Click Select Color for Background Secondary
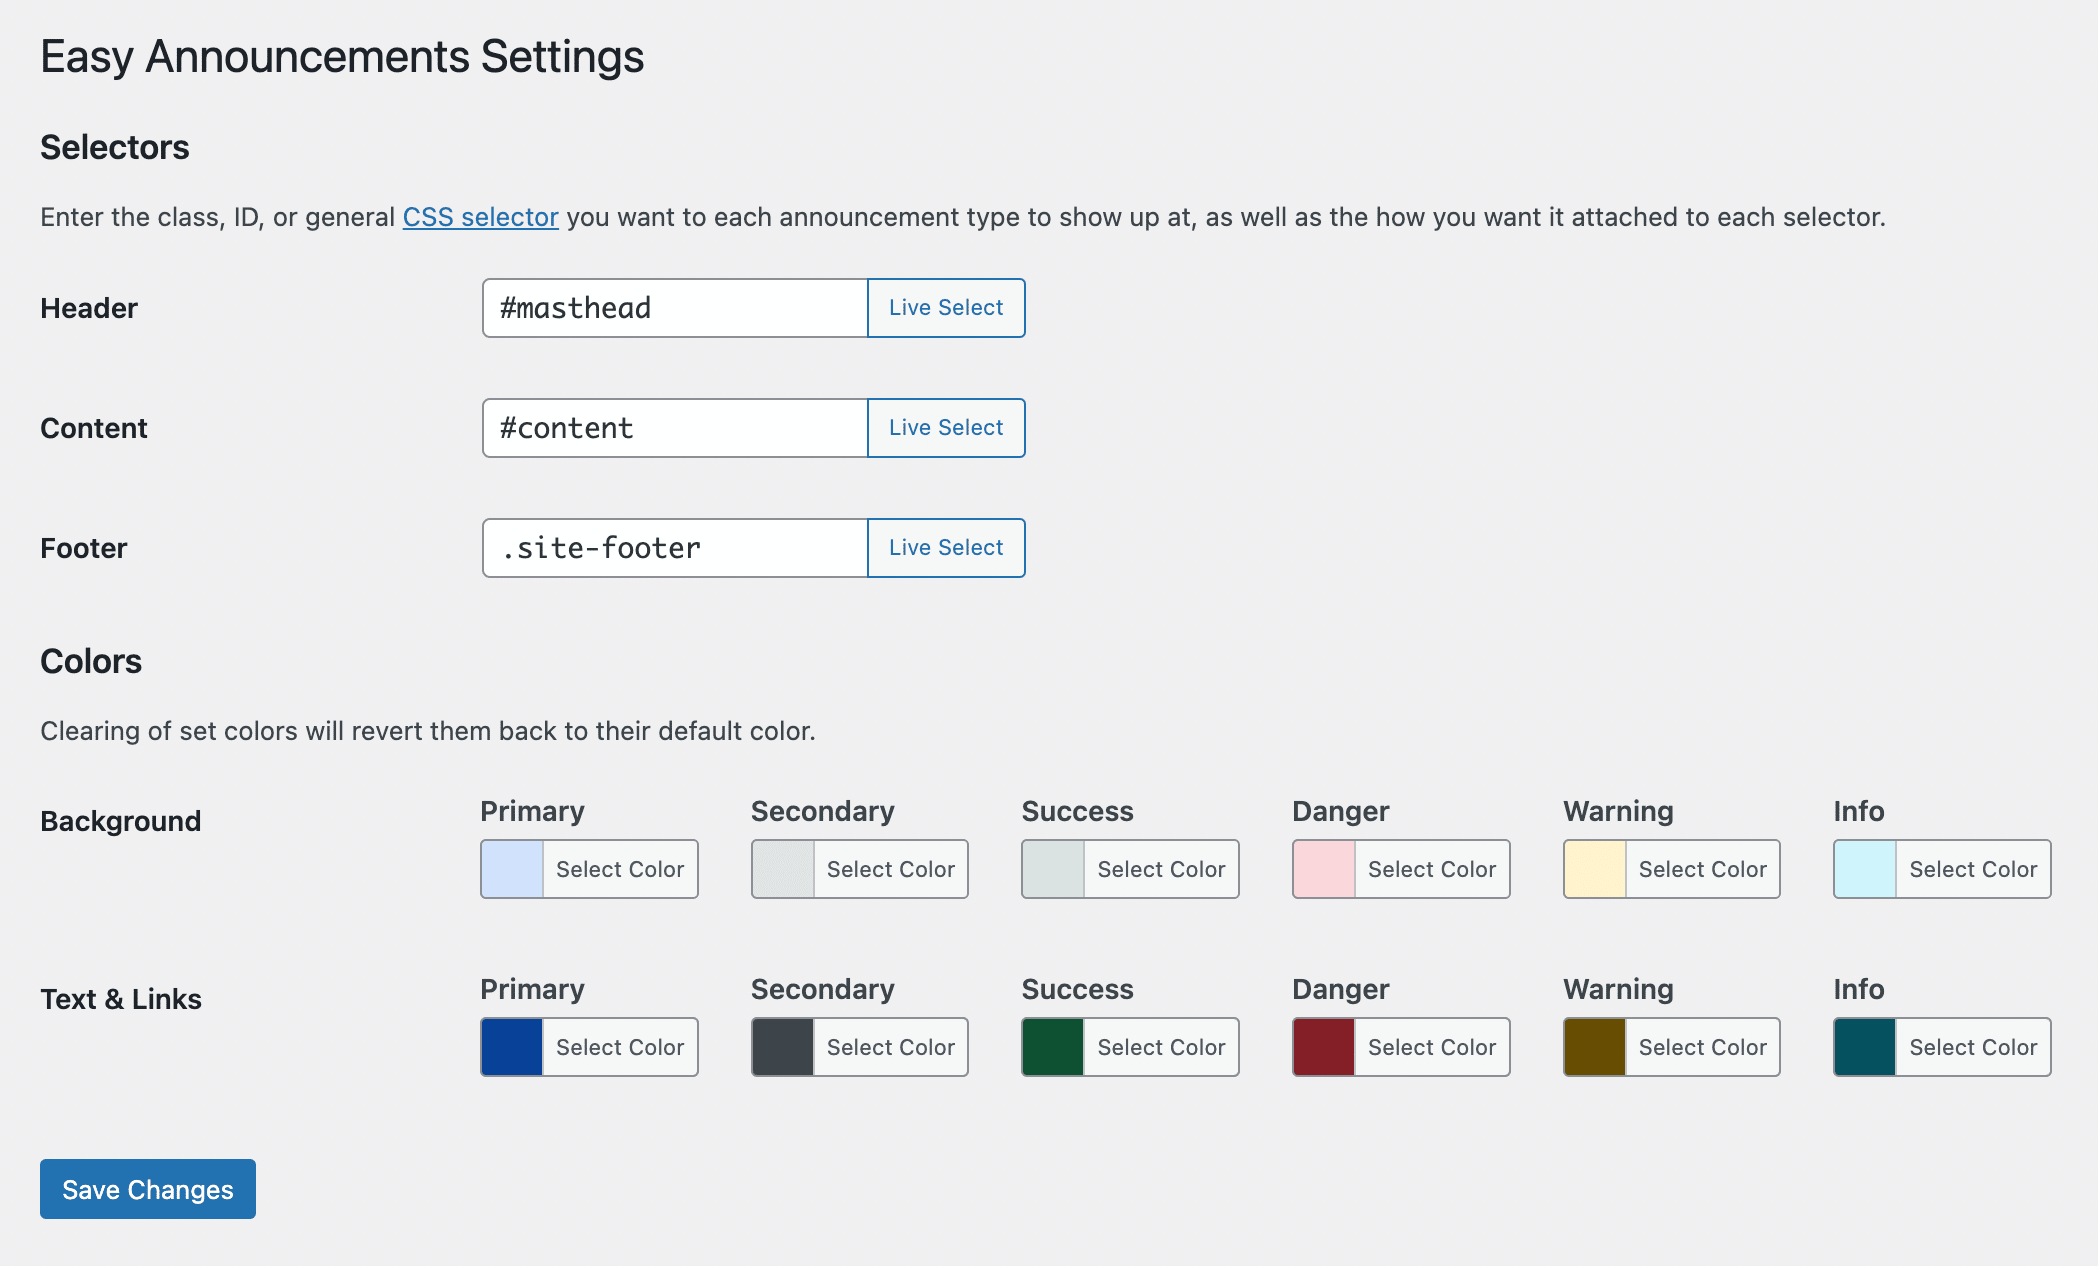This screenshot has width=2098, height=1266. [x=891, y=869]
